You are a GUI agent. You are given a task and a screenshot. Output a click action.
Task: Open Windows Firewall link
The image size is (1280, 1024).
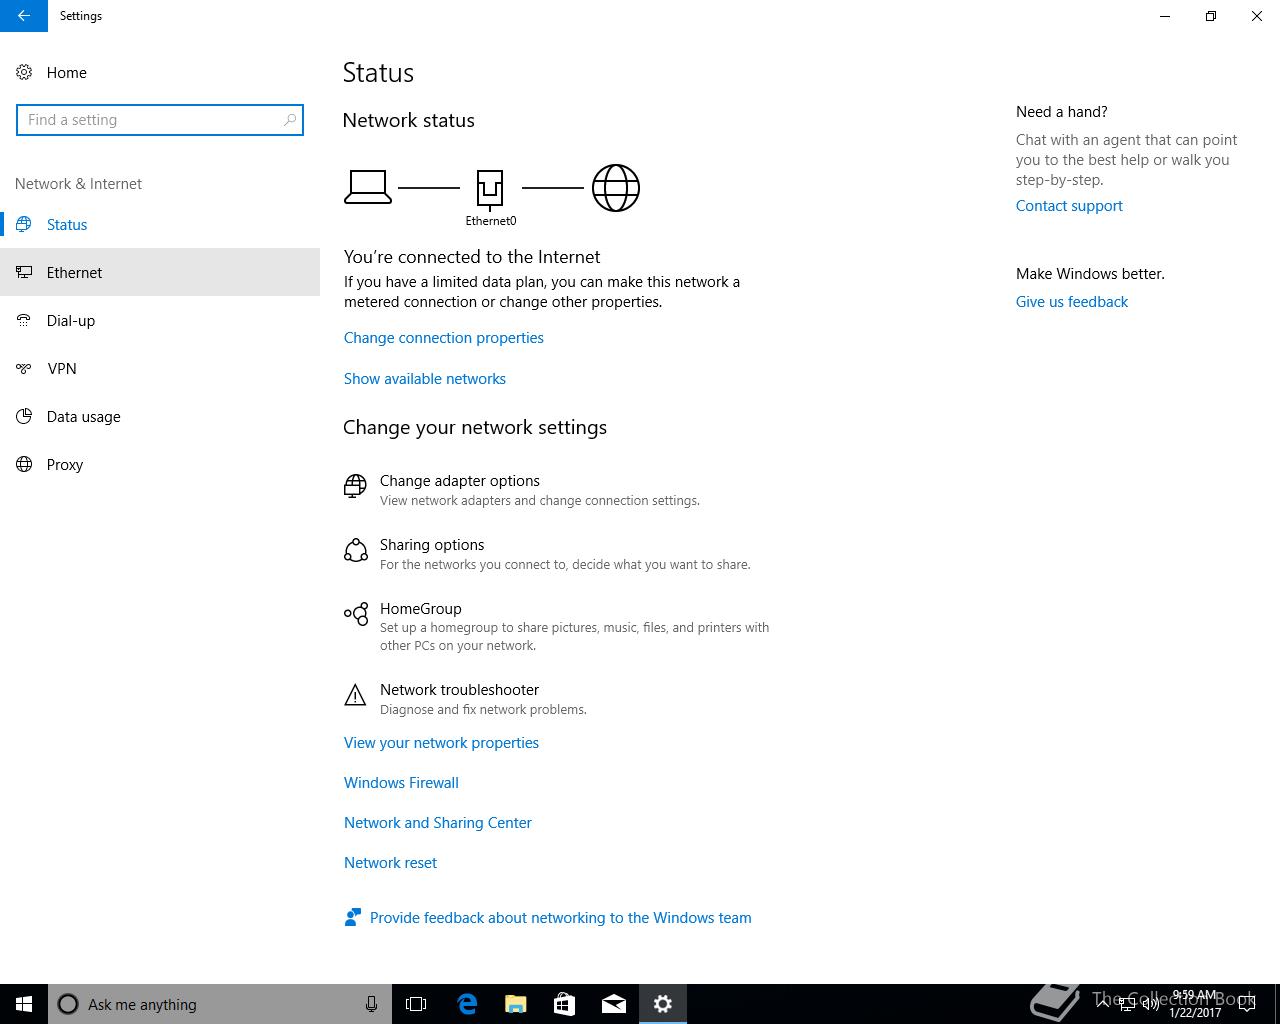tap(401, 783)
